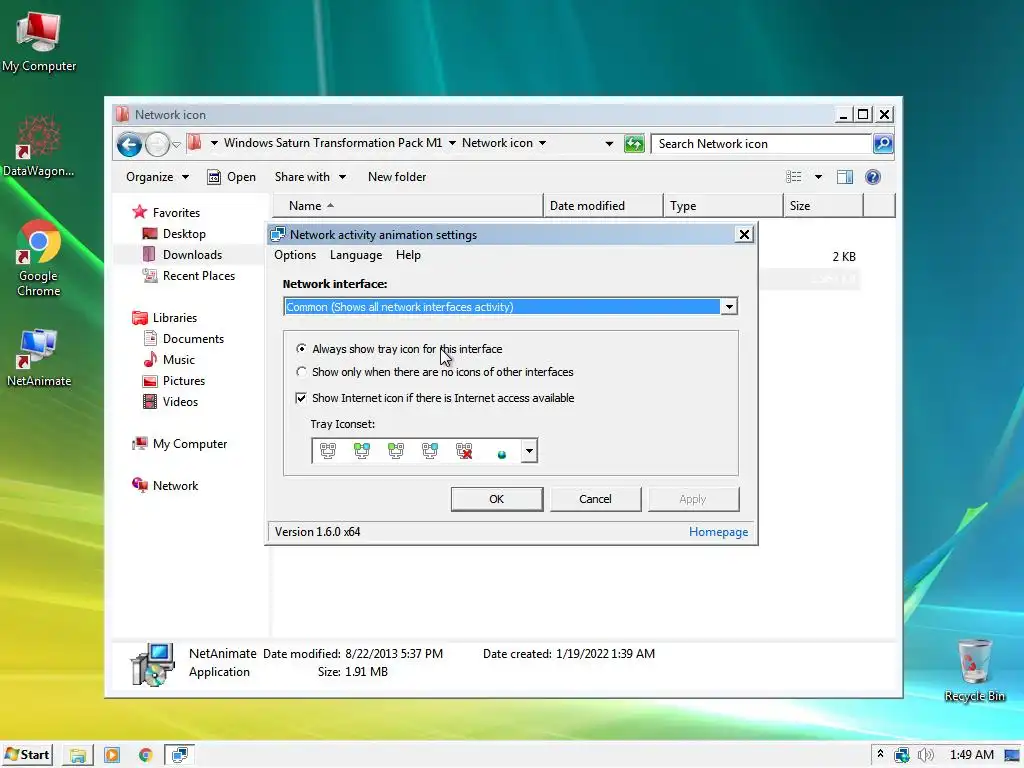1024x768 pixels.
Task: Click network tray icon
Action: point(902,756)
